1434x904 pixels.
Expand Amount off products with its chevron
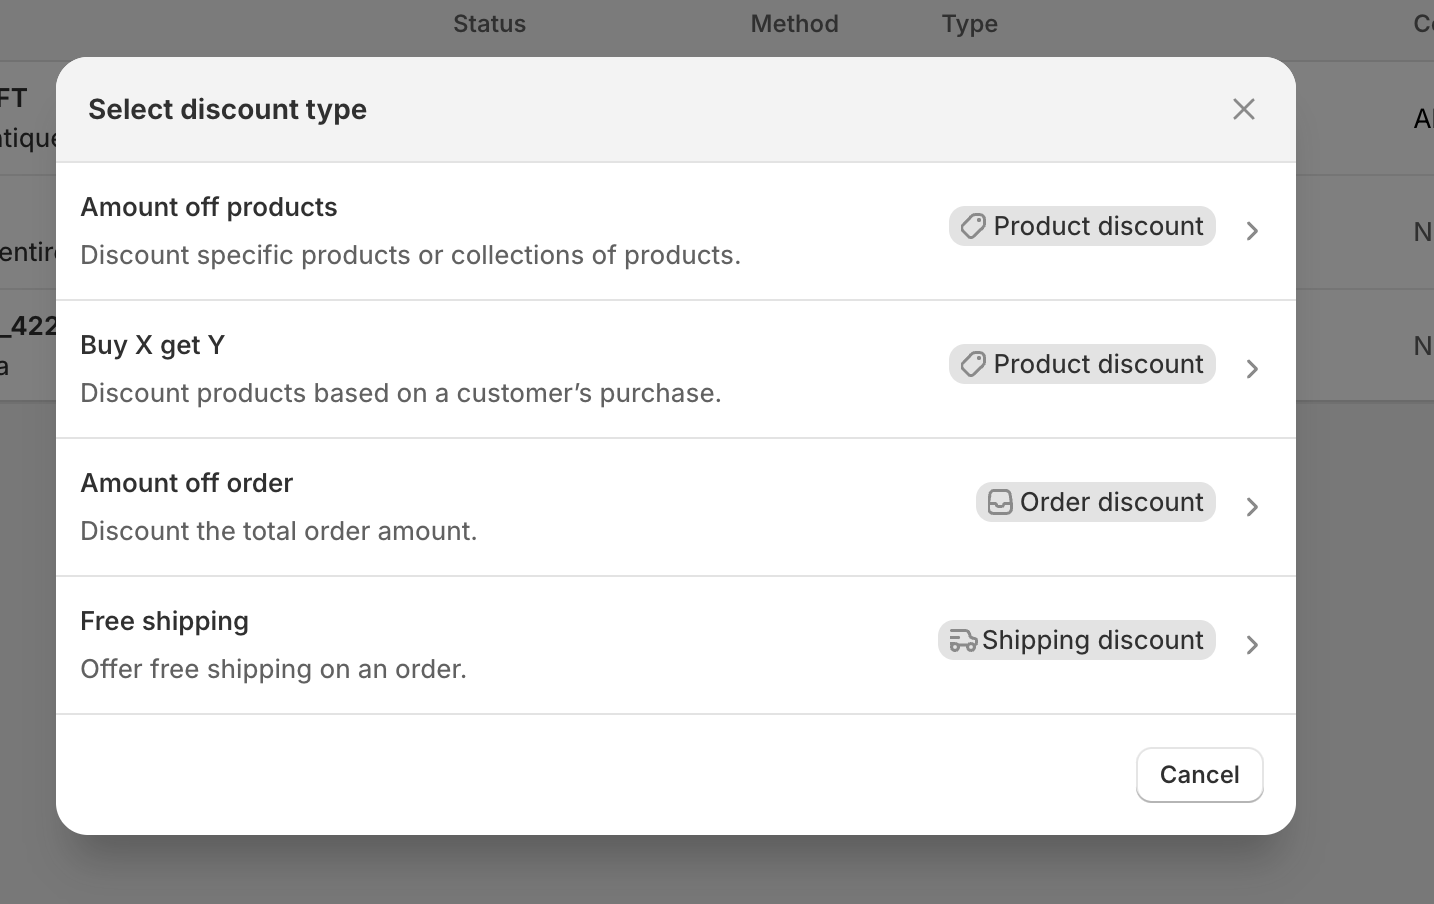pos(1252,231)
